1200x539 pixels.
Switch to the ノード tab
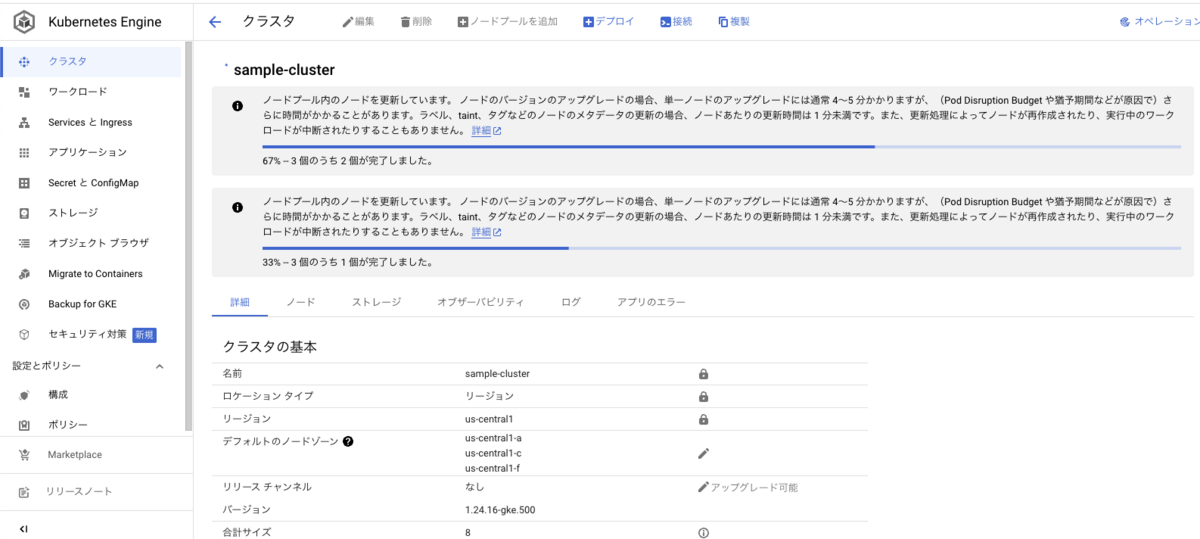click(x=301, y=302)
